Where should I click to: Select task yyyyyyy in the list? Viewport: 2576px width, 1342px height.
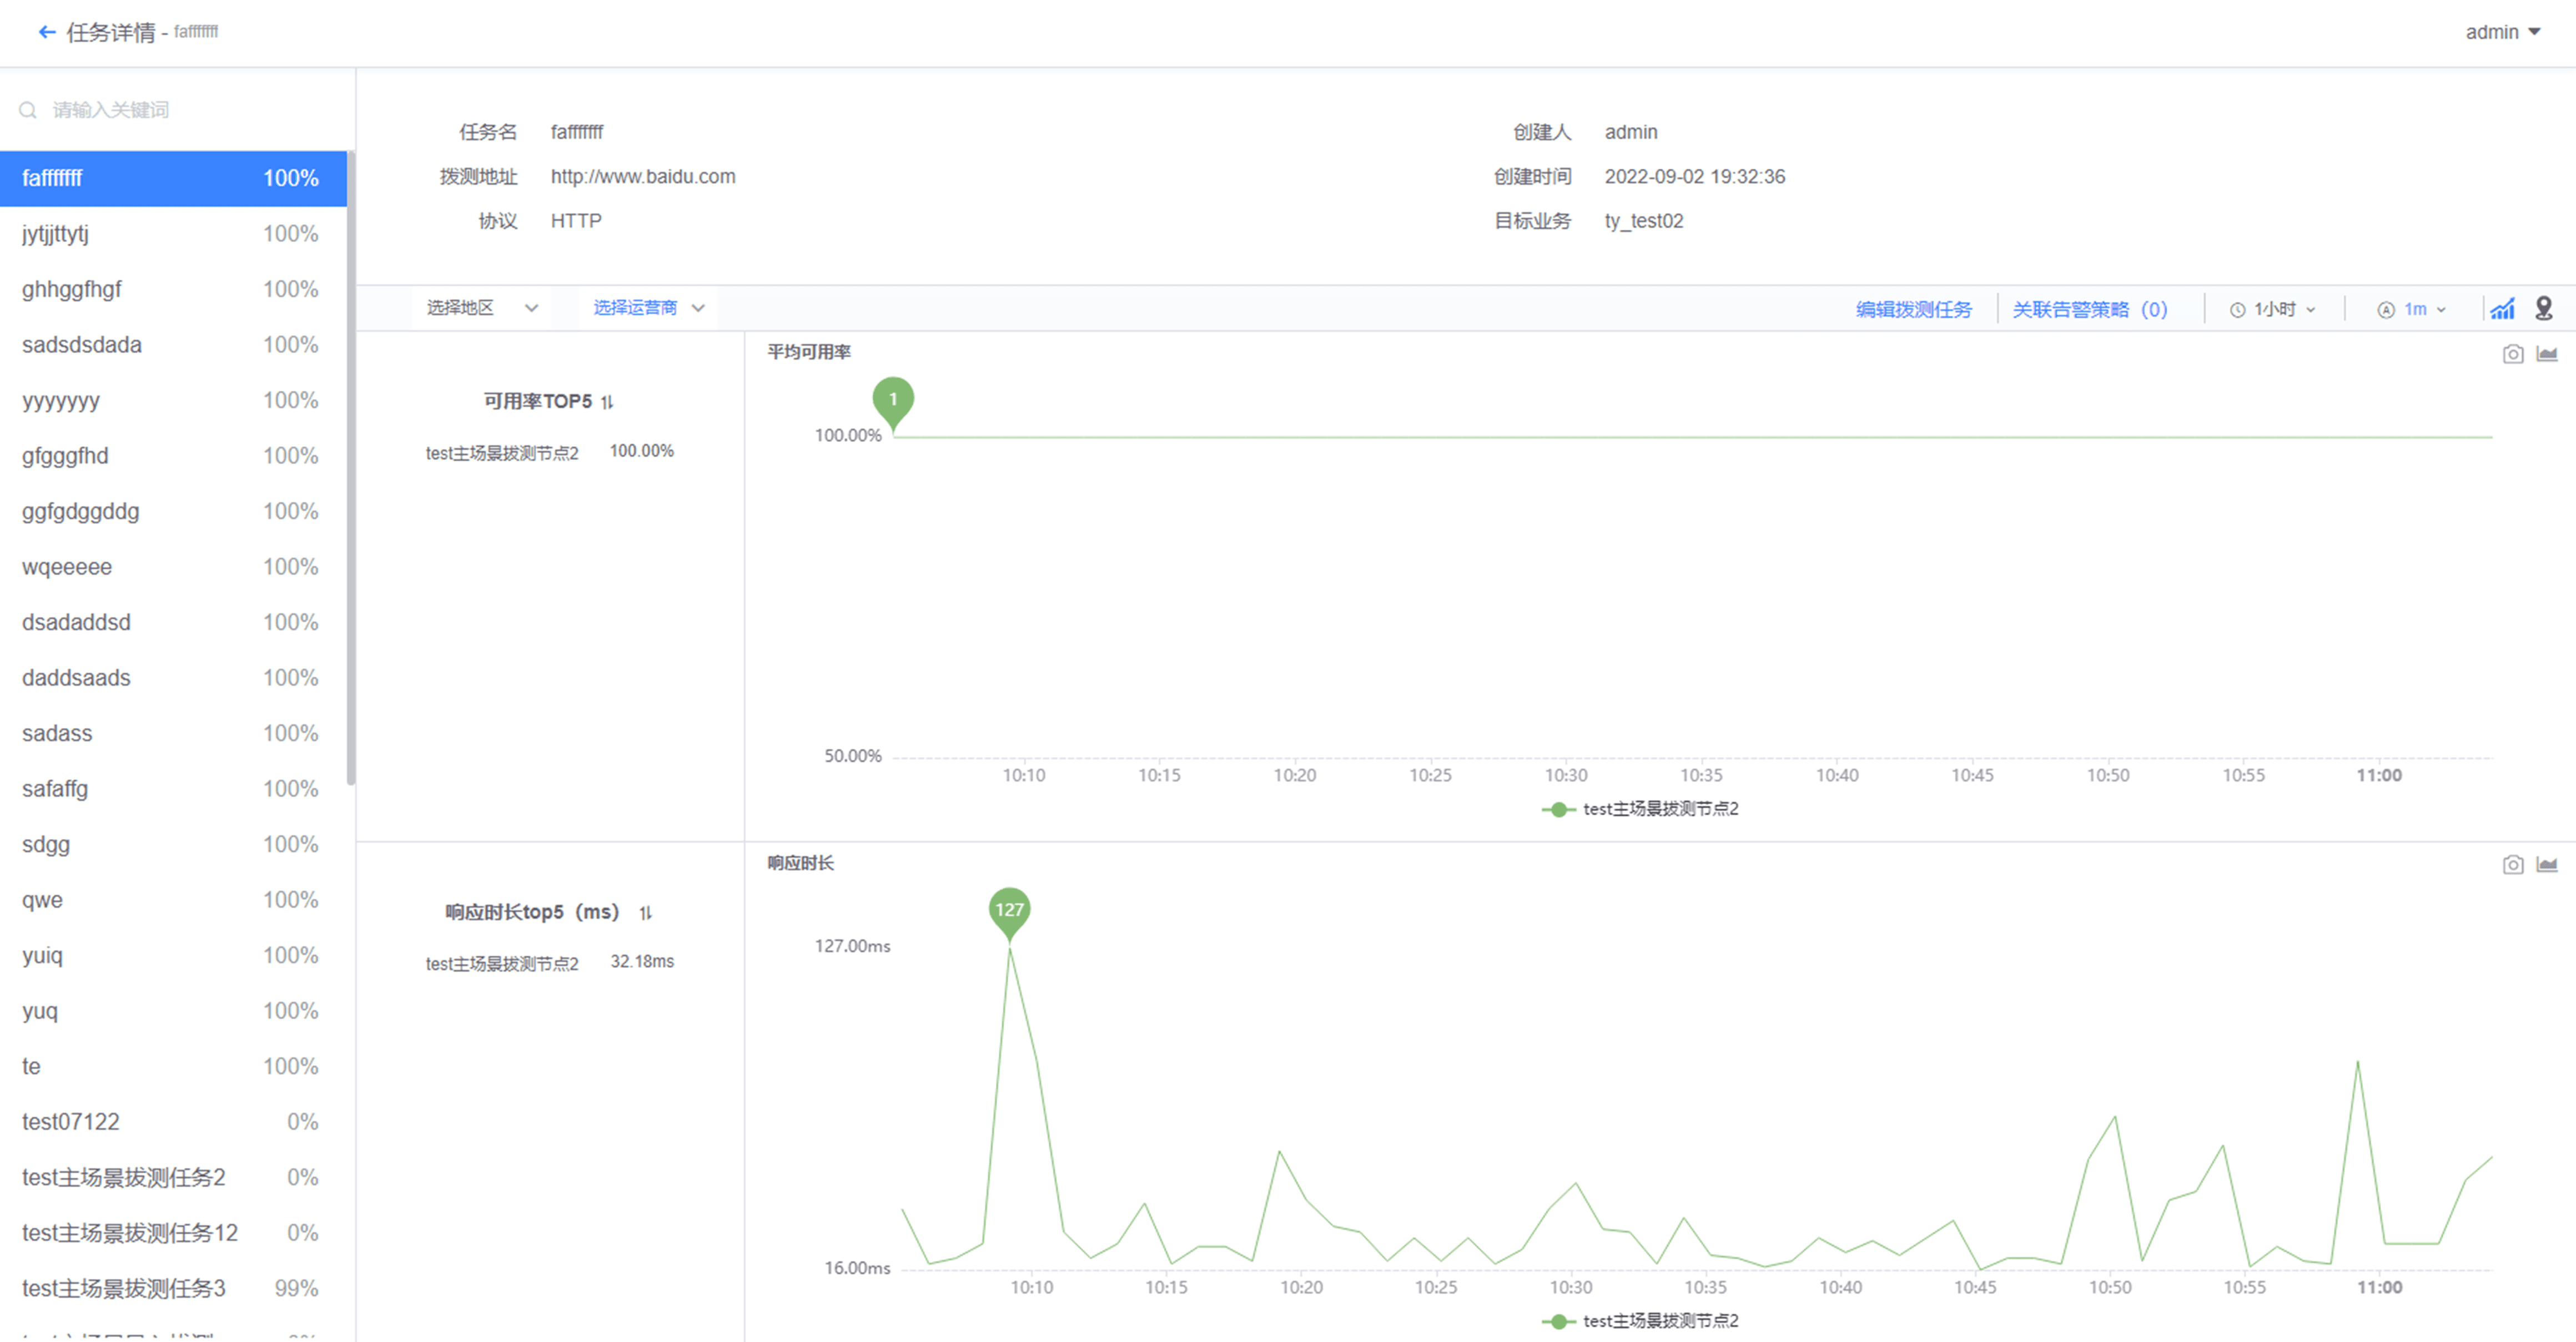point(173,401)
